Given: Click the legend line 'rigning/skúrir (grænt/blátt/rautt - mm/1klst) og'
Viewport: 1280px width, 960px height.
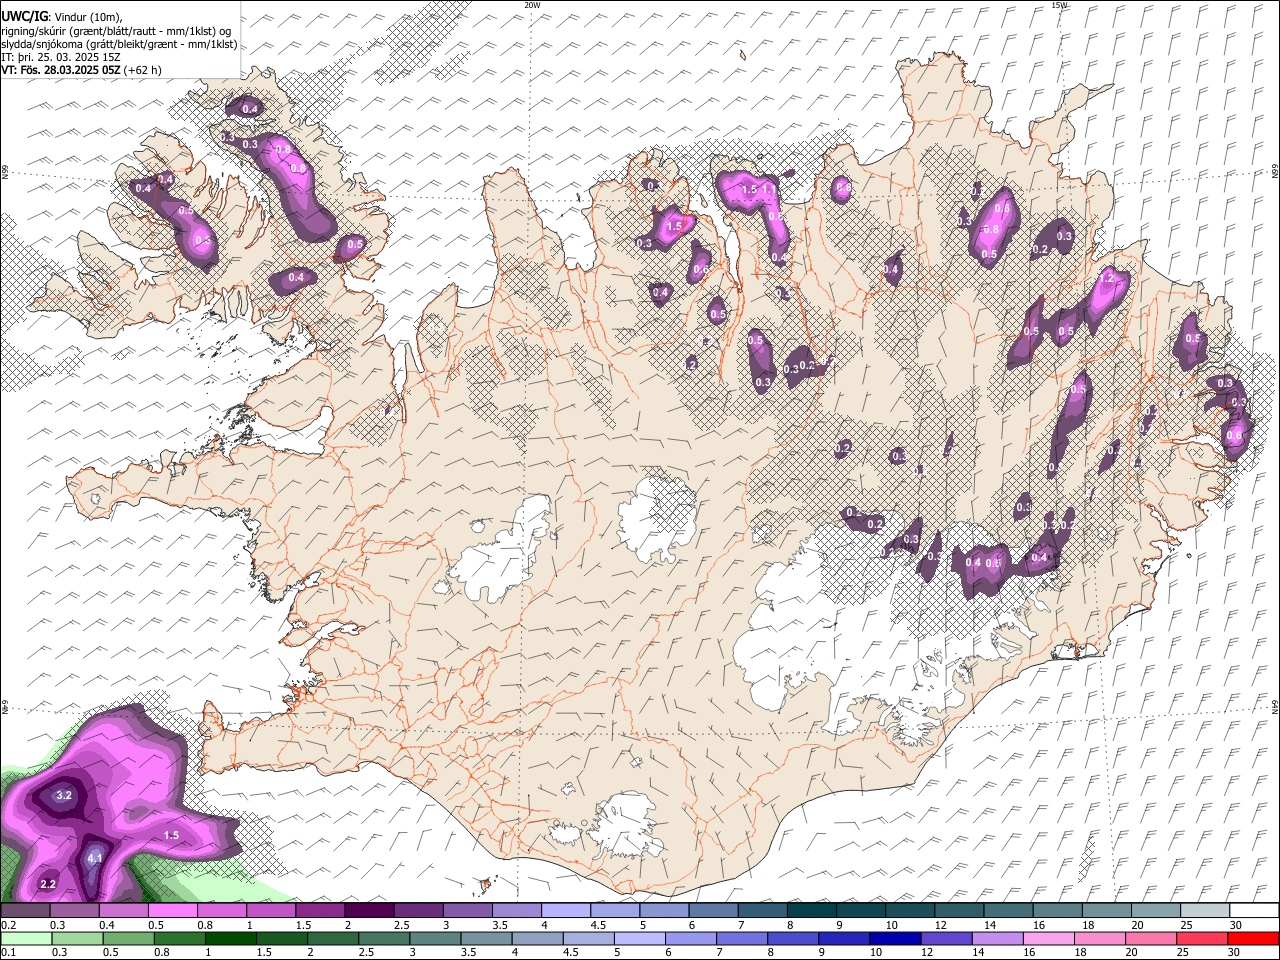Looking at the screenshot, I should (x=118, y=31).
